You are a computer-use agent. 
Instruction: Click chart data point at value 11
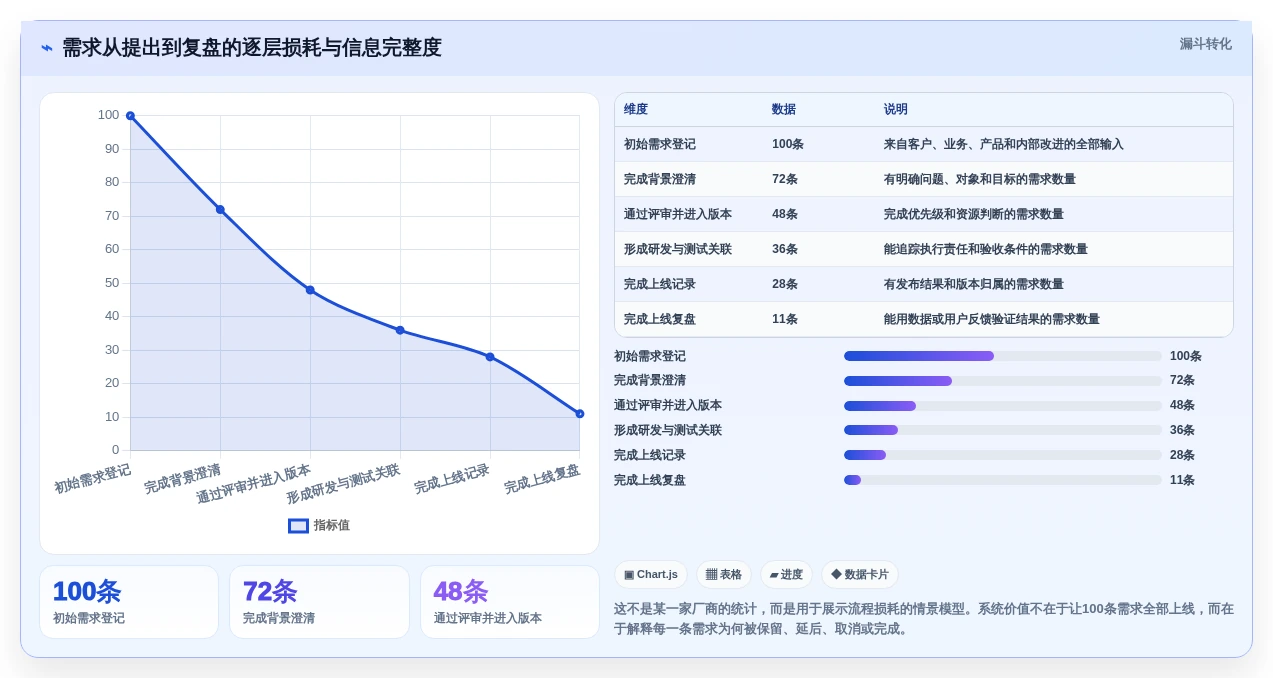(580, 413)
